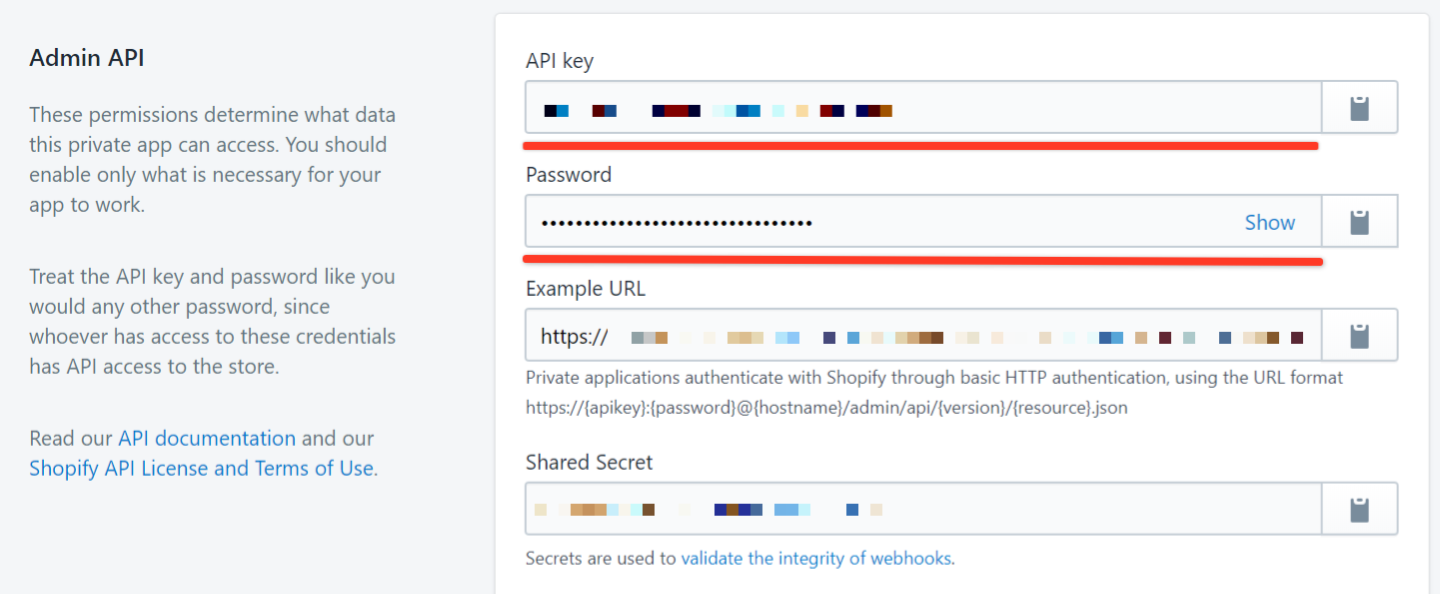Open the API documentation link
Image resolution: width=1440 pixels, height=594 pixels.
[207, 438]
